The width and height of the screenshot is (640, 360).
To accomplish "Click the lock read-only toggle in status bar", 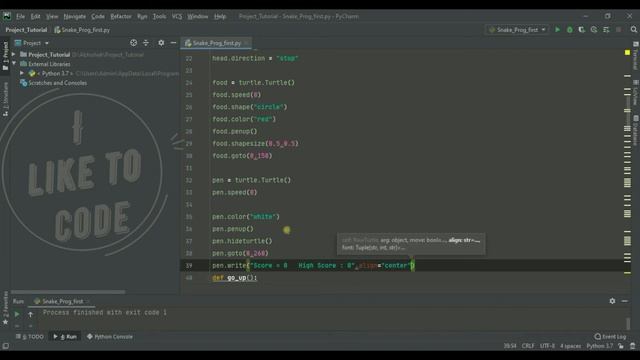I will [620, 346].
